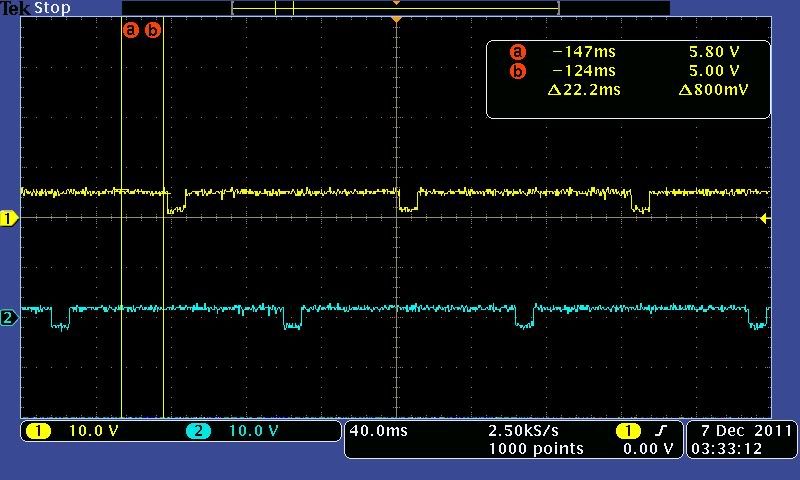This screenshot has width=800, height=480.
Task: Click the red cursor b icon in readout box
Action: click(x=517, y=71)
